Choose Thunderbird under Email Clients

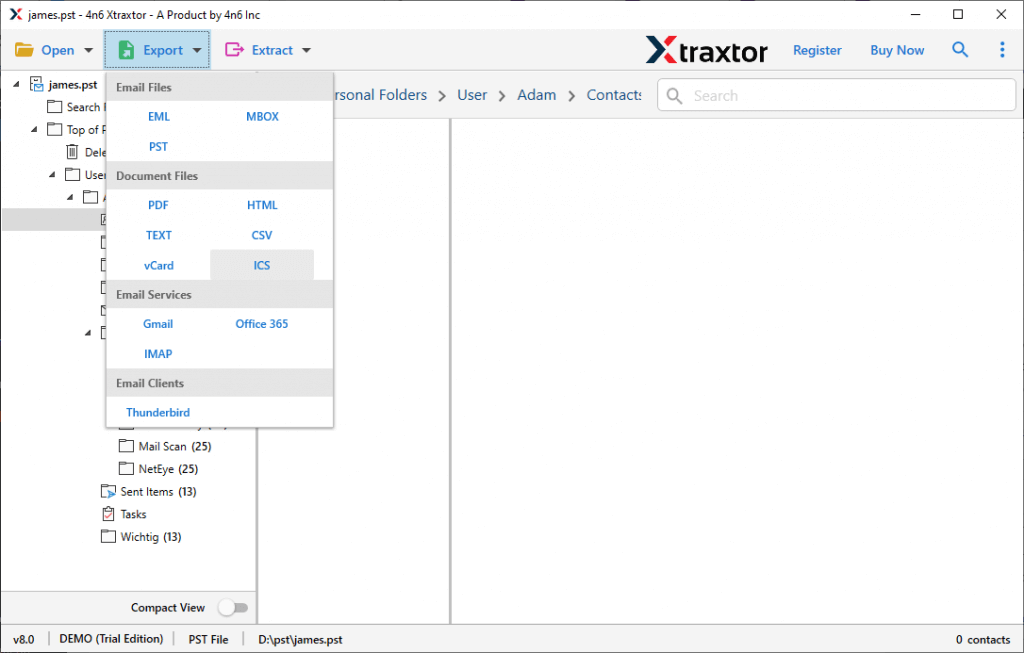(157, 412)
